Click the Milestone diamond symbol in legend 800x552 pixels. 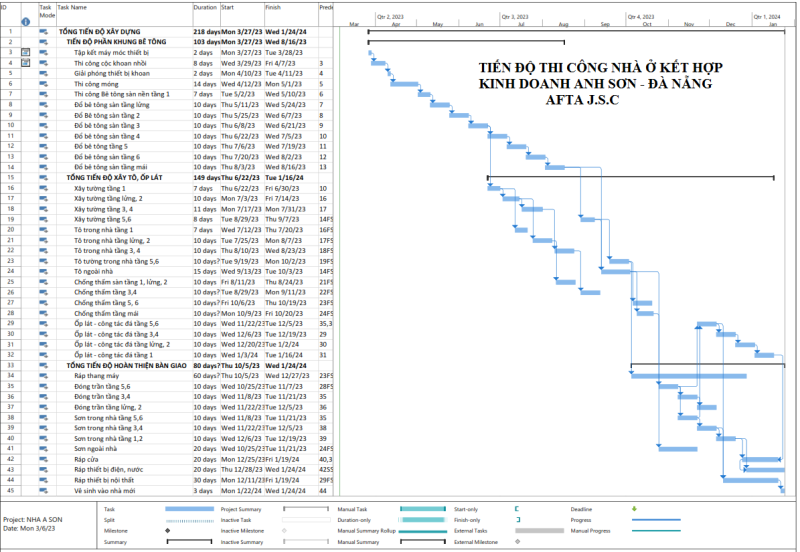pos(166,530)
